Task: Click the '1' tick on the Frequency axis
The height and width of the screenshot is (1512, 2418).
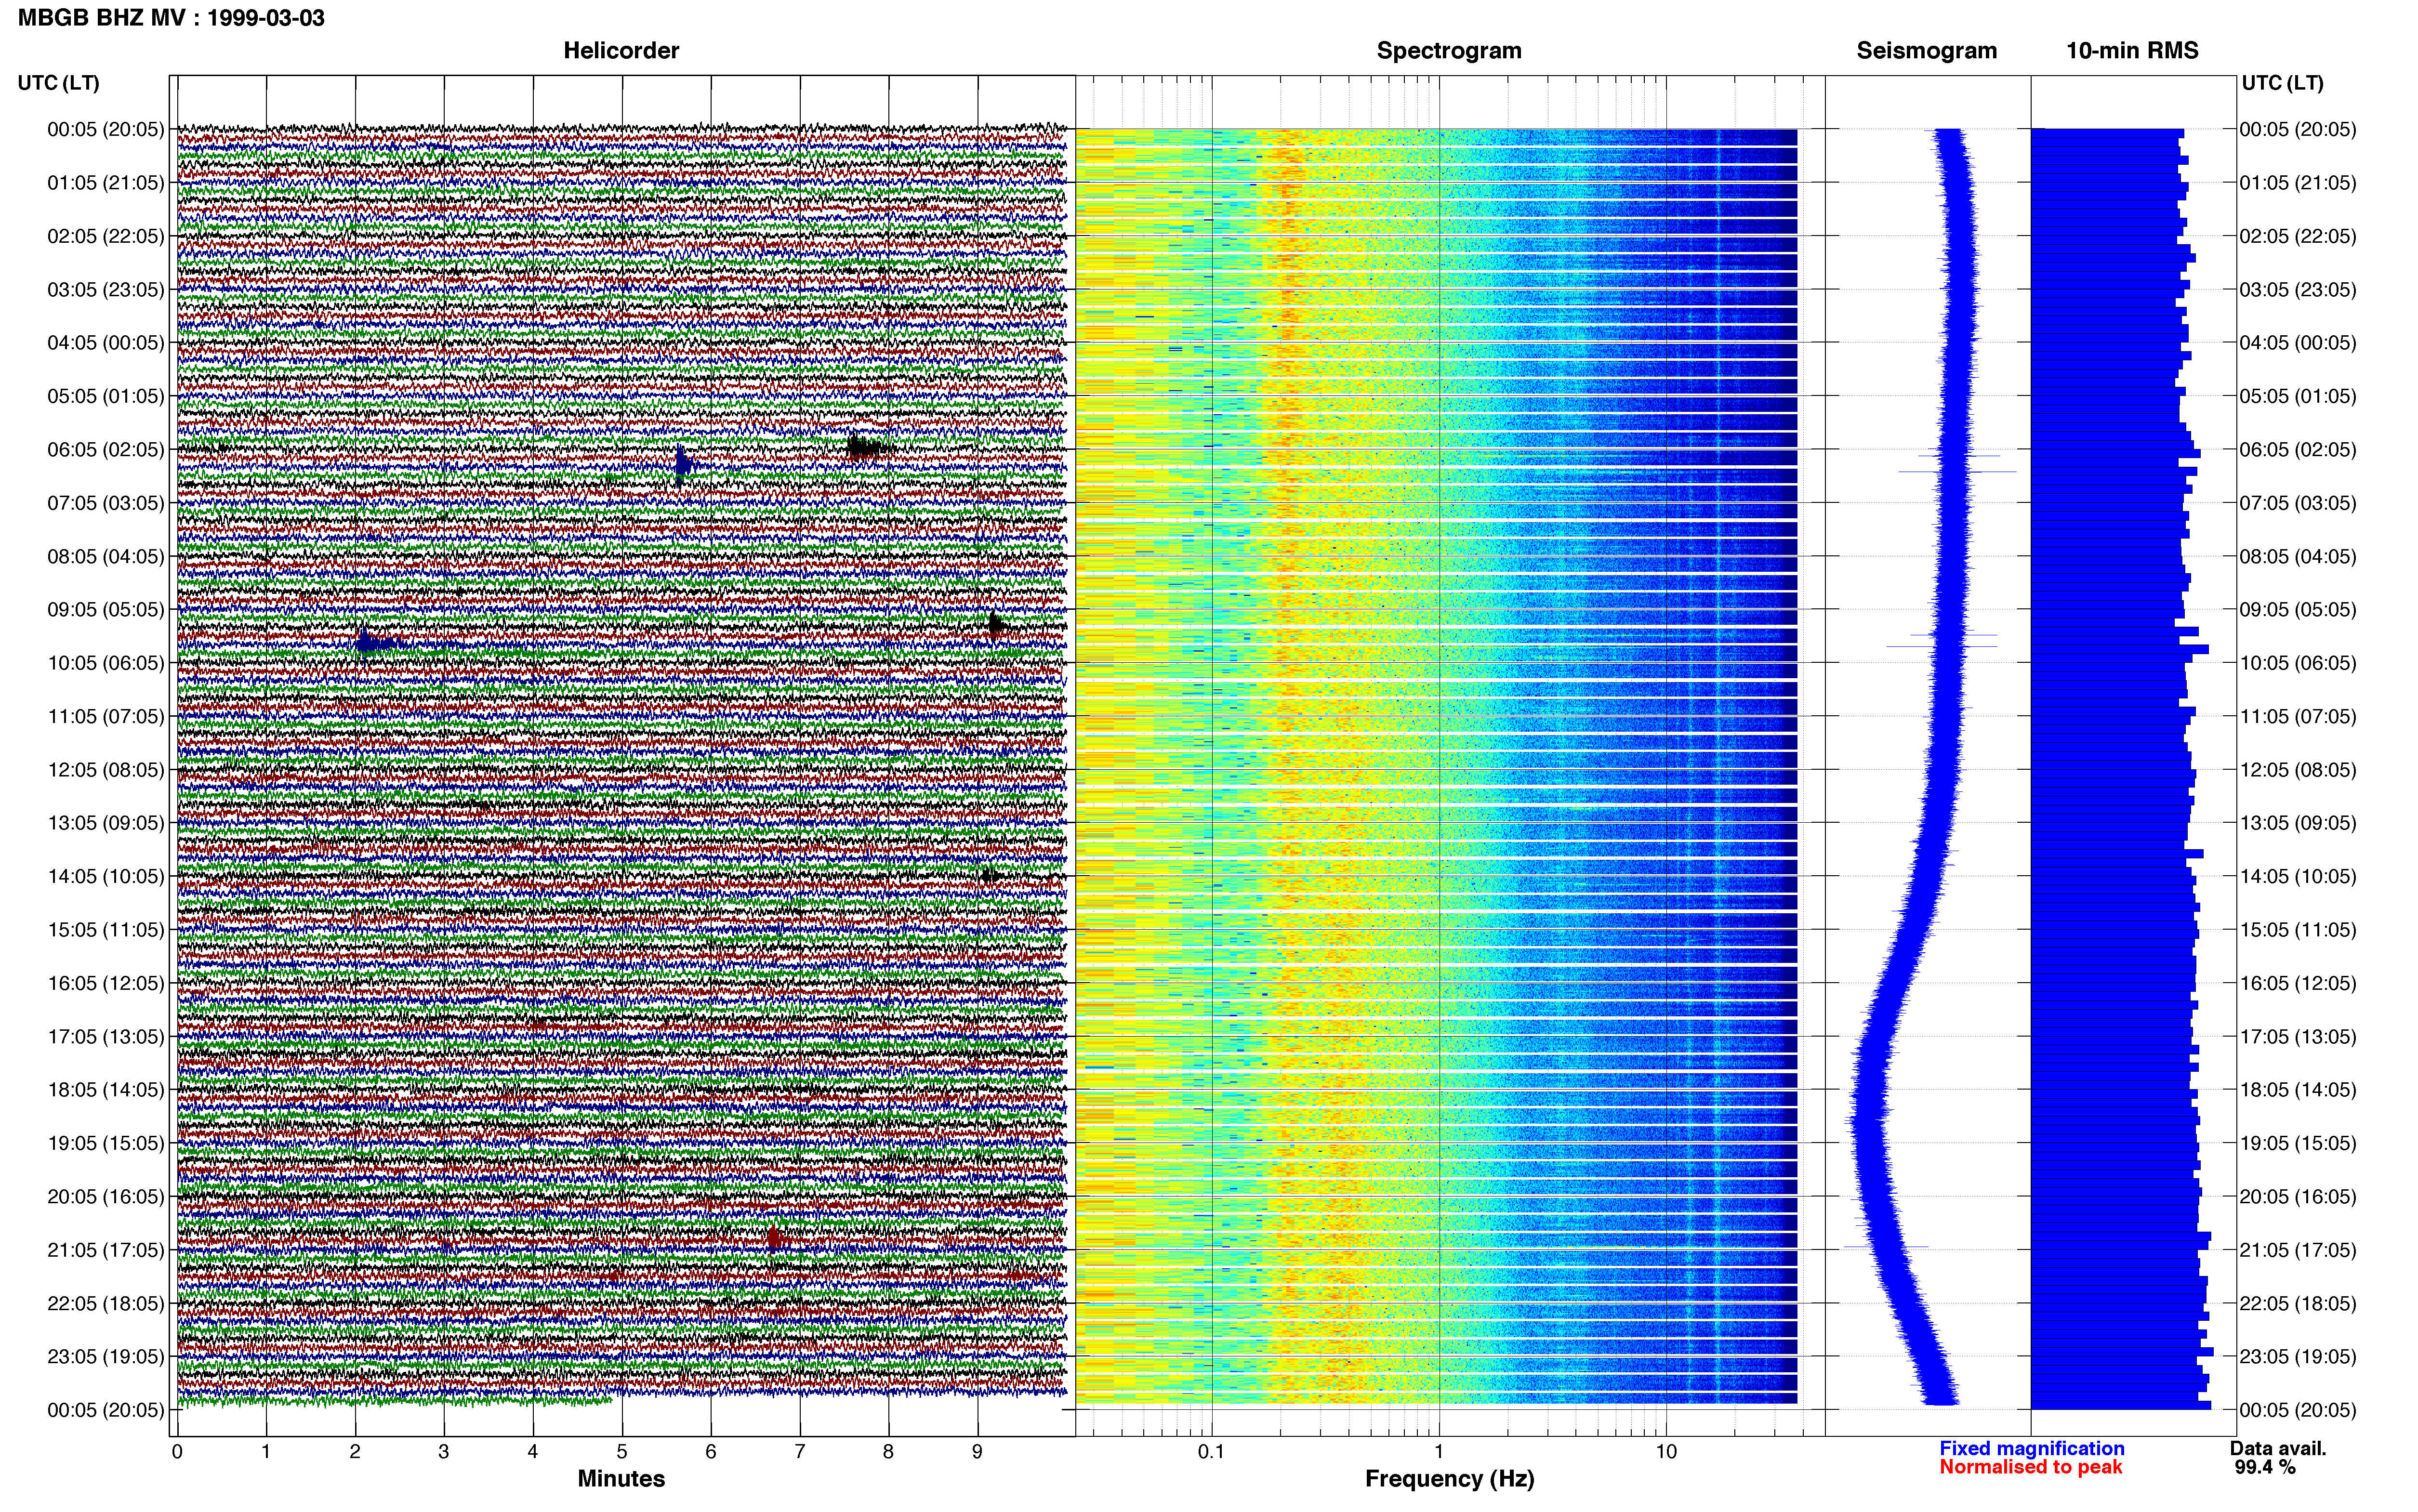Action: point(1439,1452)
